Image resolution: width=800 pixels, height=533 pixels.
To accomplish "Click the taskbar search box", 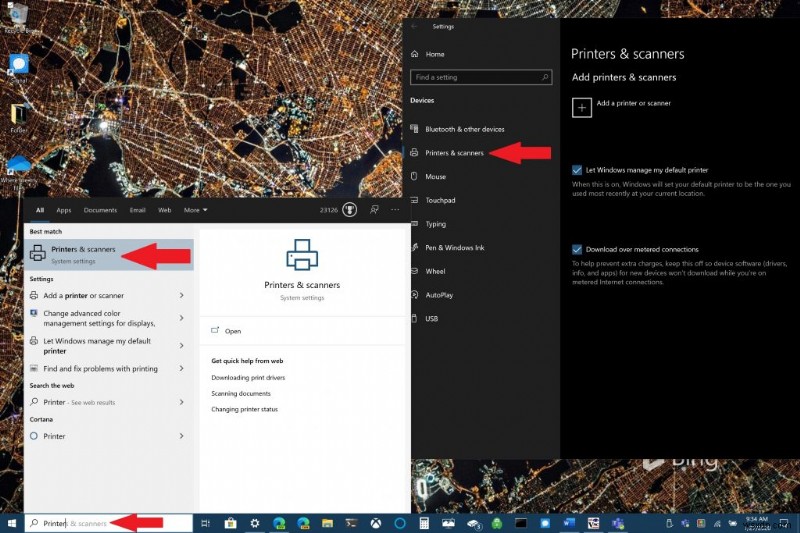I will tap(109, 523).
